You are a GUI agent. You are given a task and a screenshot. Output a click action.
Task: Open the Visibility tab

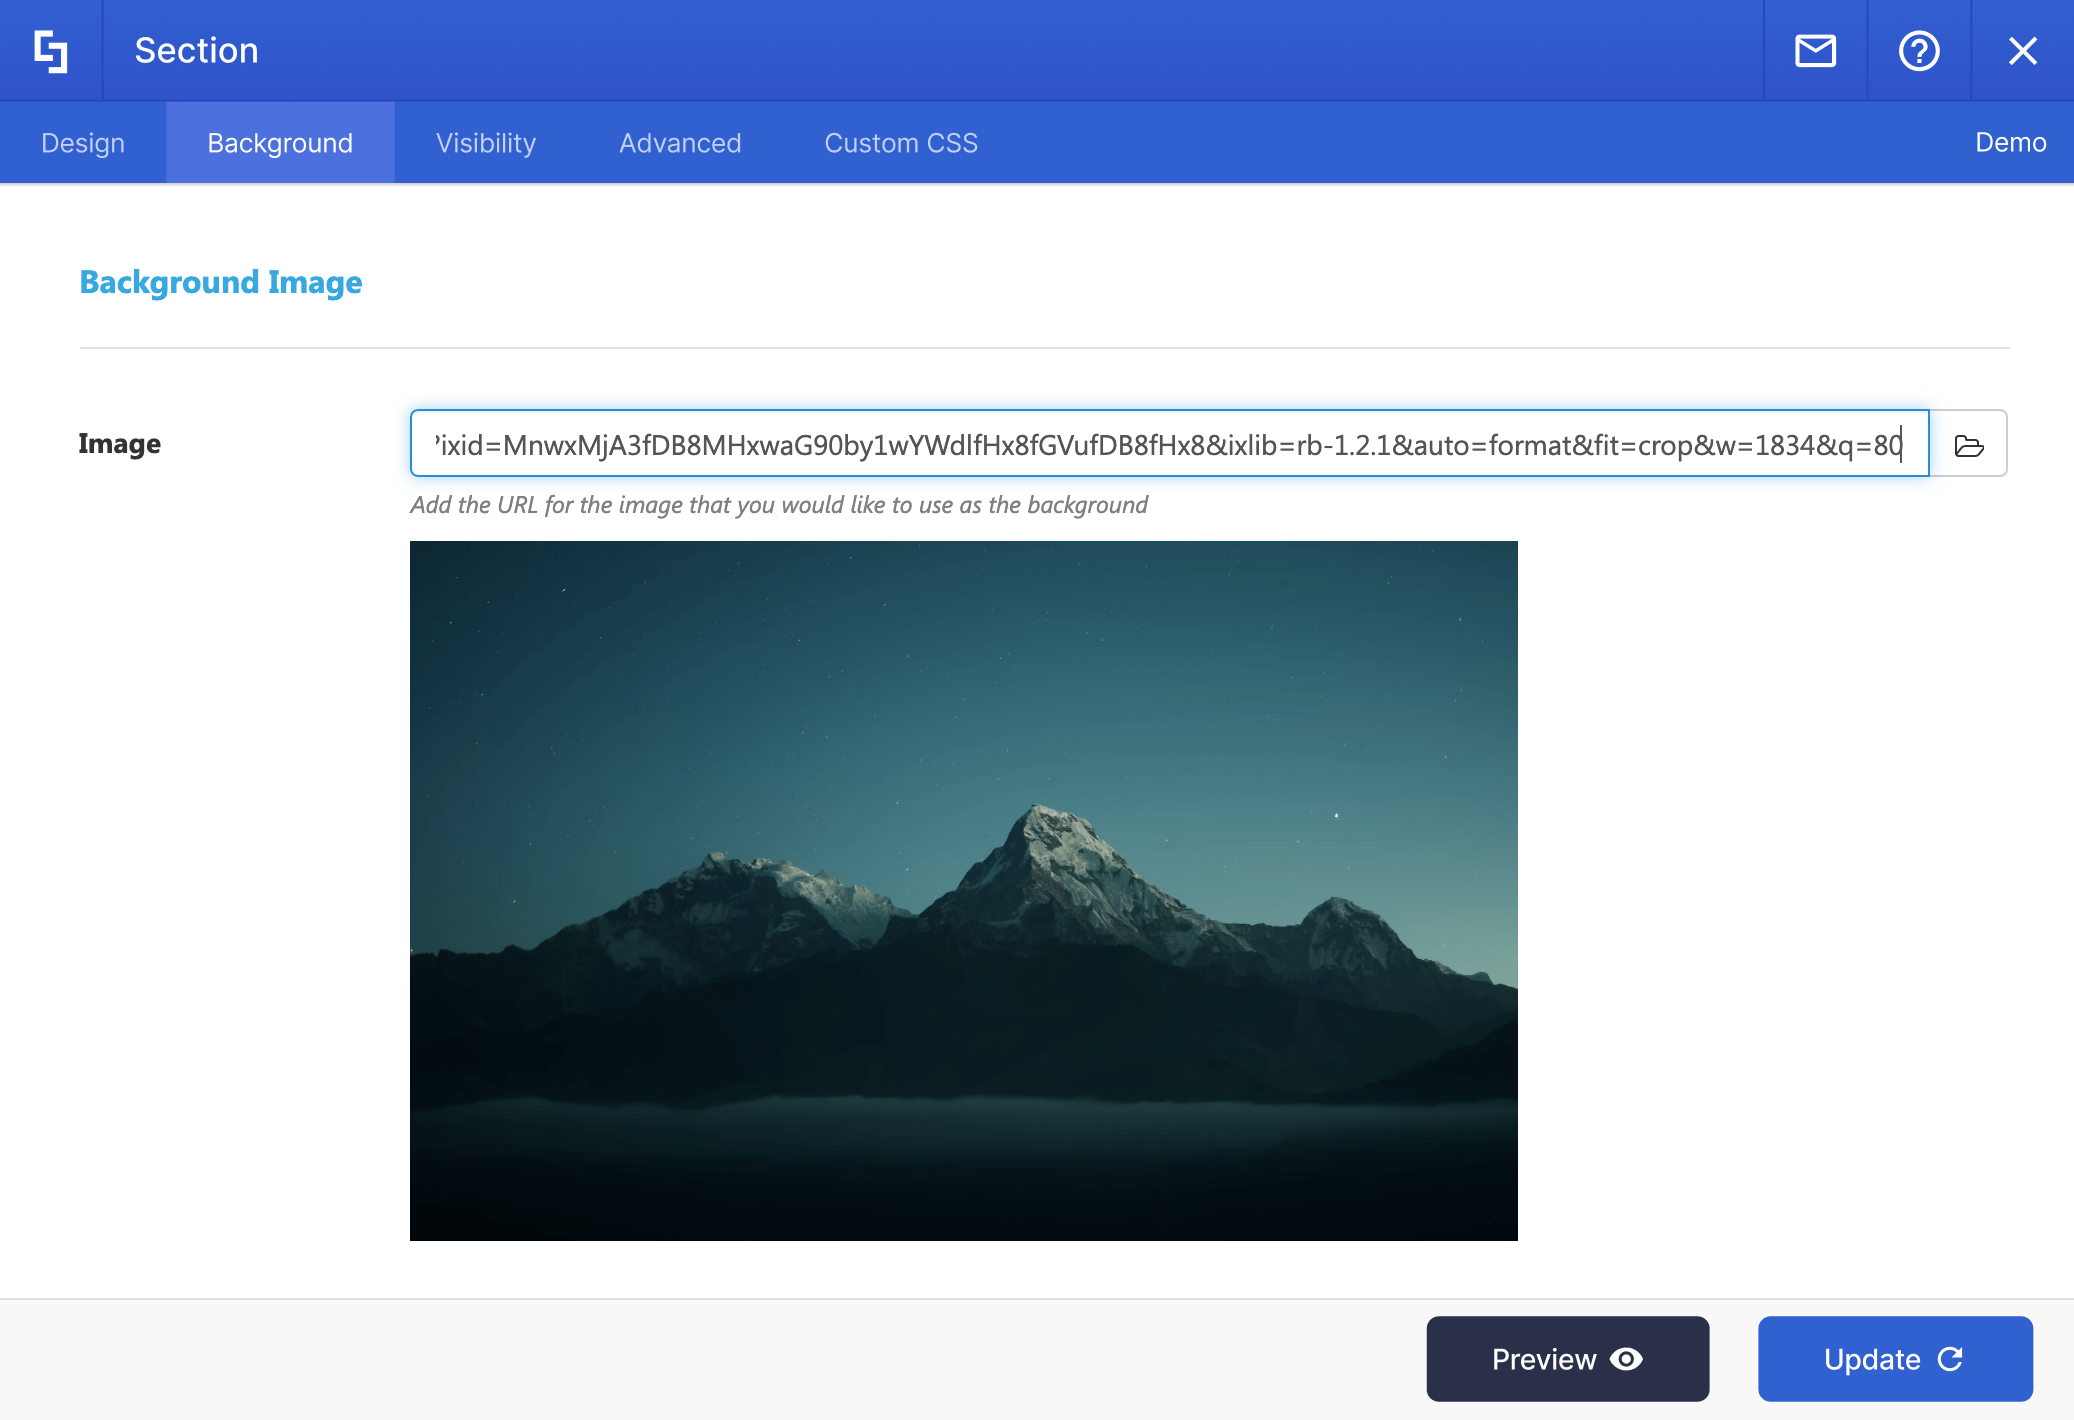click(x=486, y=143)
